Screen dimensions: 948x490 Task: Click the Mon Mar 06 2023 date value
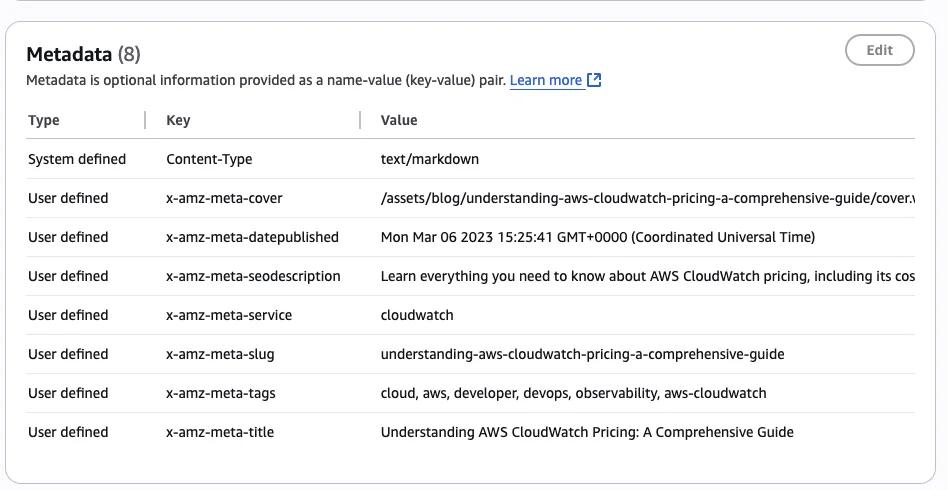(x=597, y=237)
